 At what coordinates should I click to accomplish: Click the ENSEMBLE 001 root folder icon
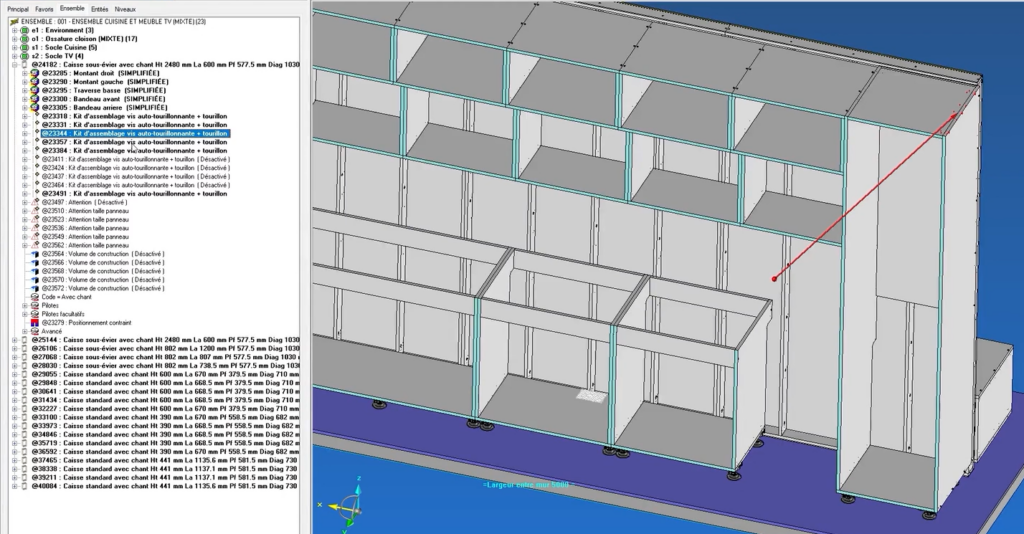pyautogui.click(x=14, y=22)
